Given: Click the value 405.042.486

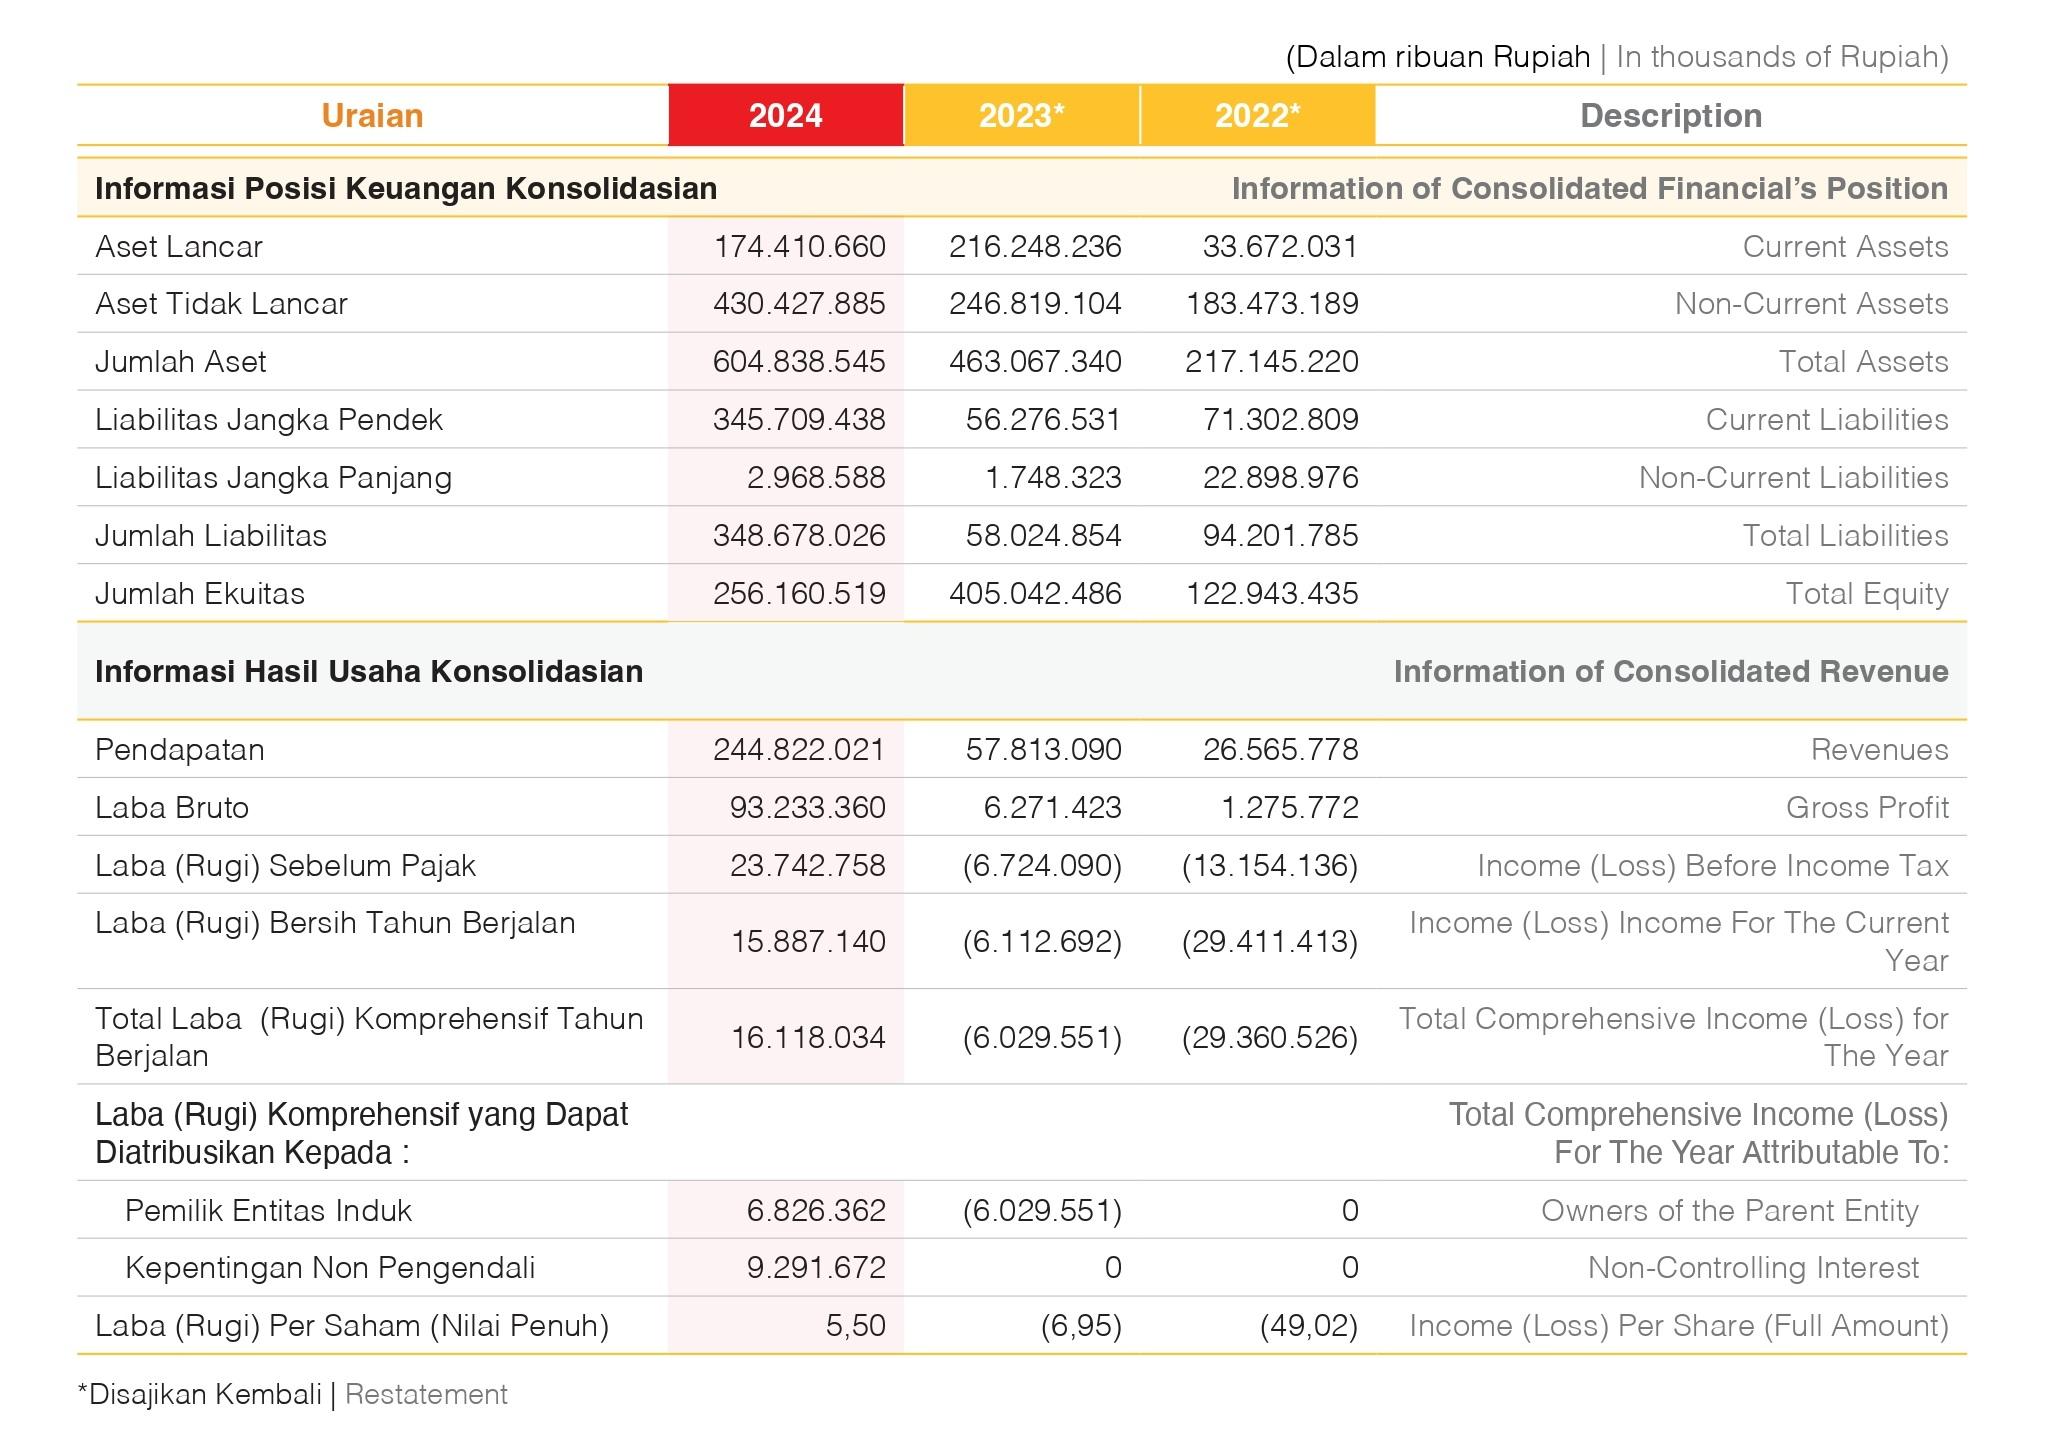Looking at the screenshot, I should click(1035, 594).
